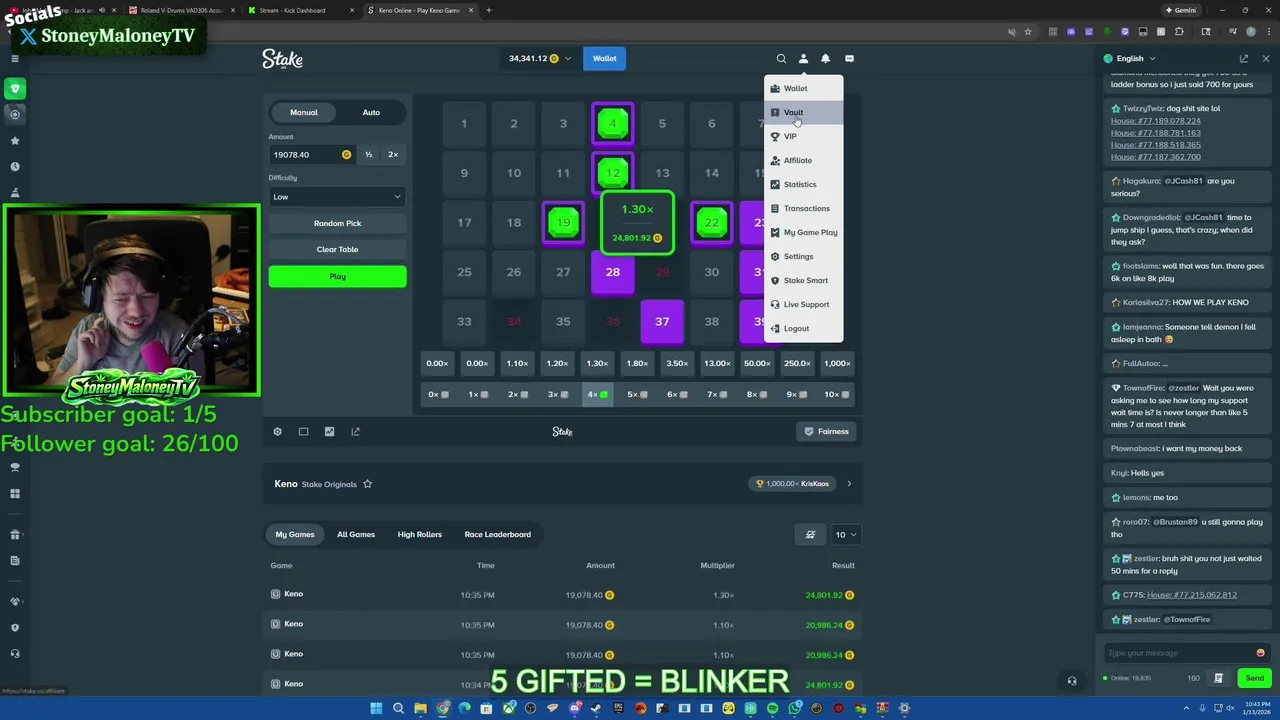
Task: Open the filter icon in bets table
Action: point(810,534)
